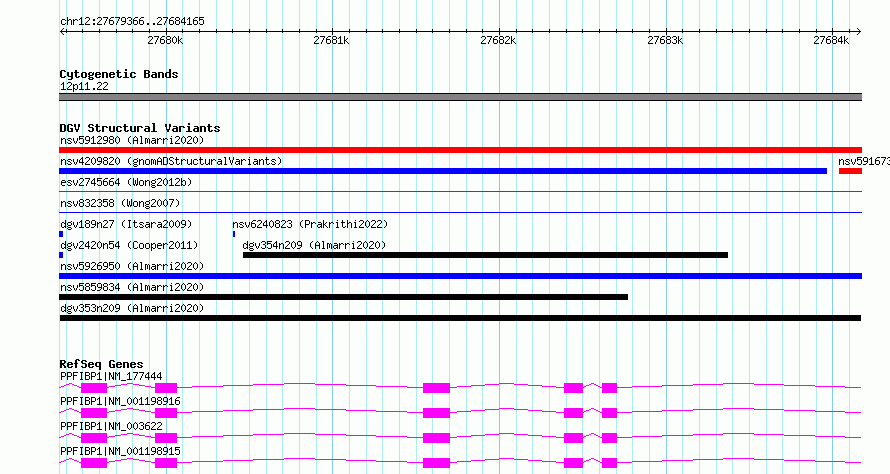Open the dgv354n209 (Almarri2020) variant label
Screen dimensions: 890x474
tap(314, 245)
